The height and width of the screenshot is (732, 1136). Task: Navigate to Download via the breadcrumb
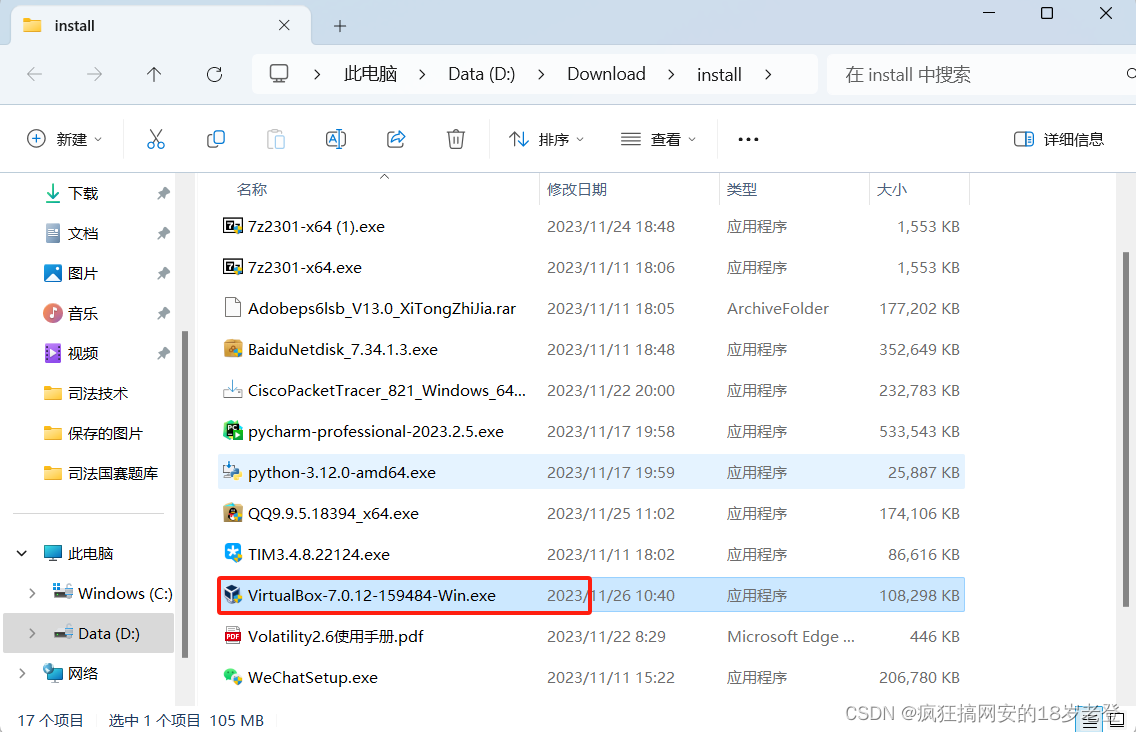pos(606,73)
